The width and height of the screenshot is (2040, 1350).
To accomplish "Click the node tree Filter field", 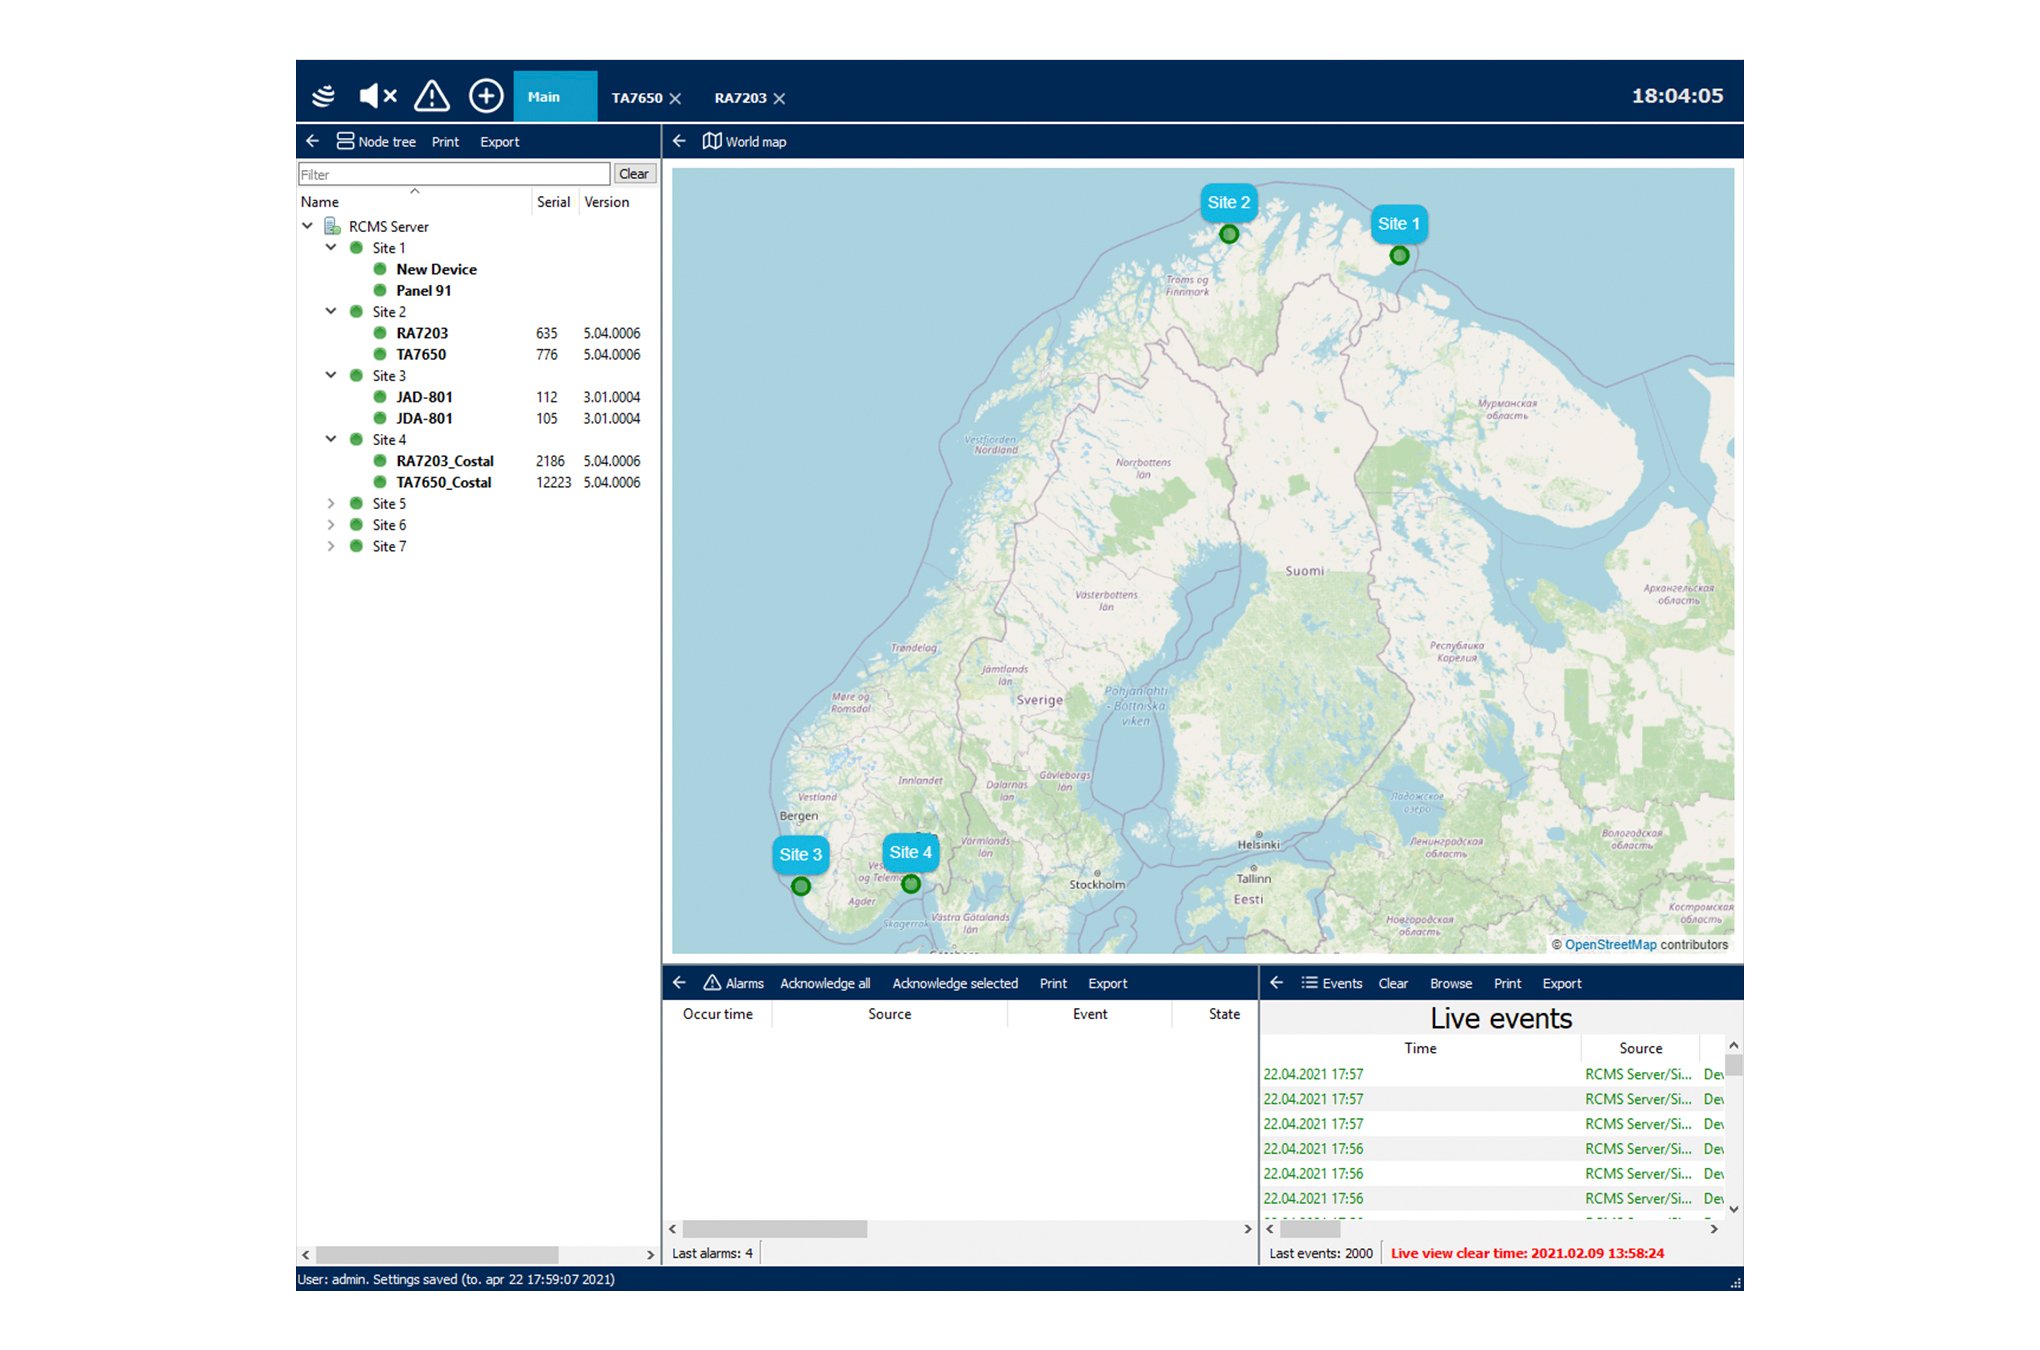I will (453, 174).
